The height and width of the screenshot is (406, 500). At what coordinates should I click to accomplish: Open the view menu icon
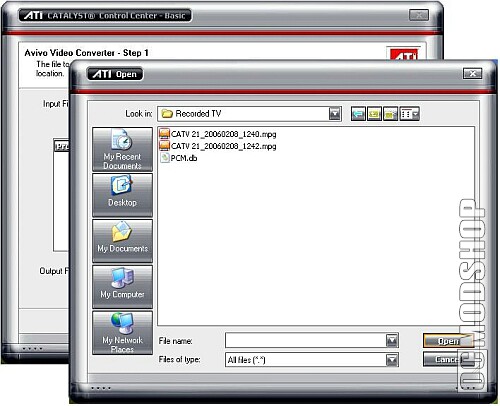(x=409, y=114)
